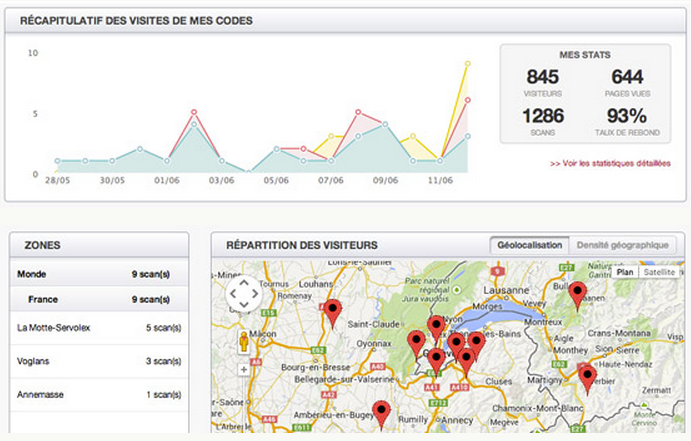This screenshot has width=691, height=441.
Task: Select the Voglans zone entry
Action: click(98, 360)
